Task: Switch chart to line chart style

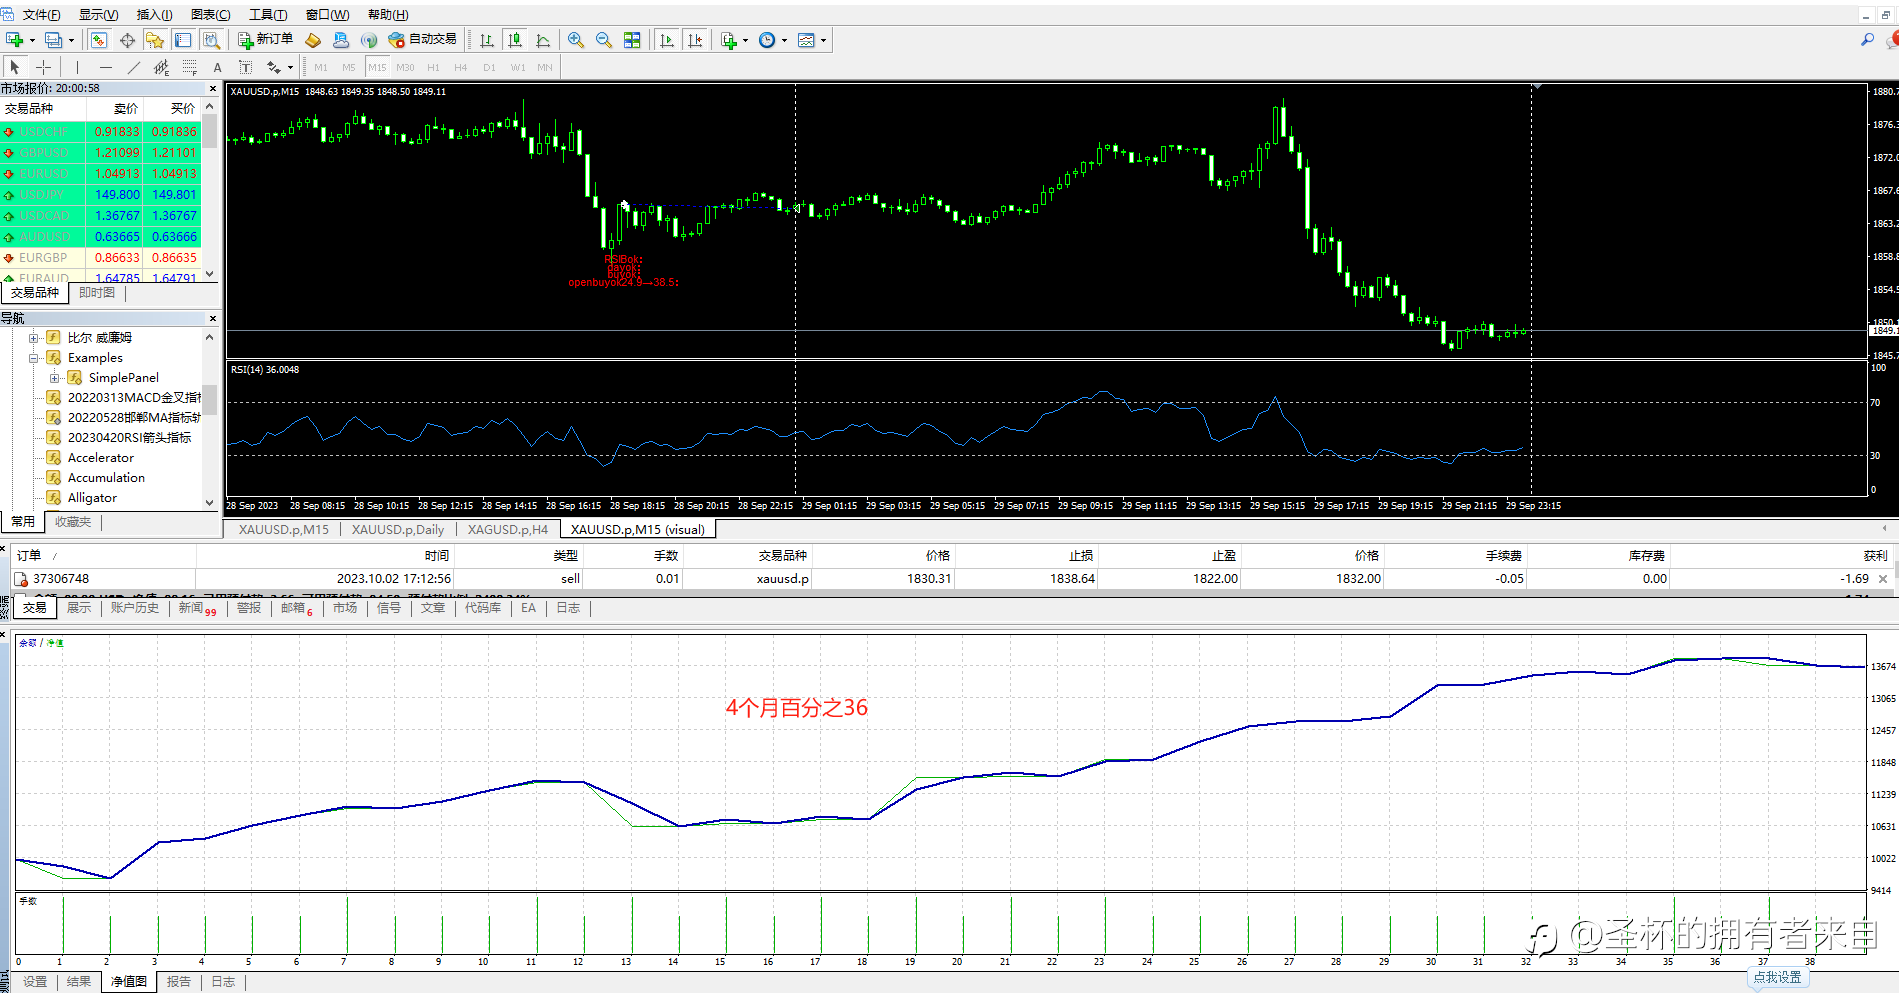Action: pyautogui.click(x=543, y=40)
